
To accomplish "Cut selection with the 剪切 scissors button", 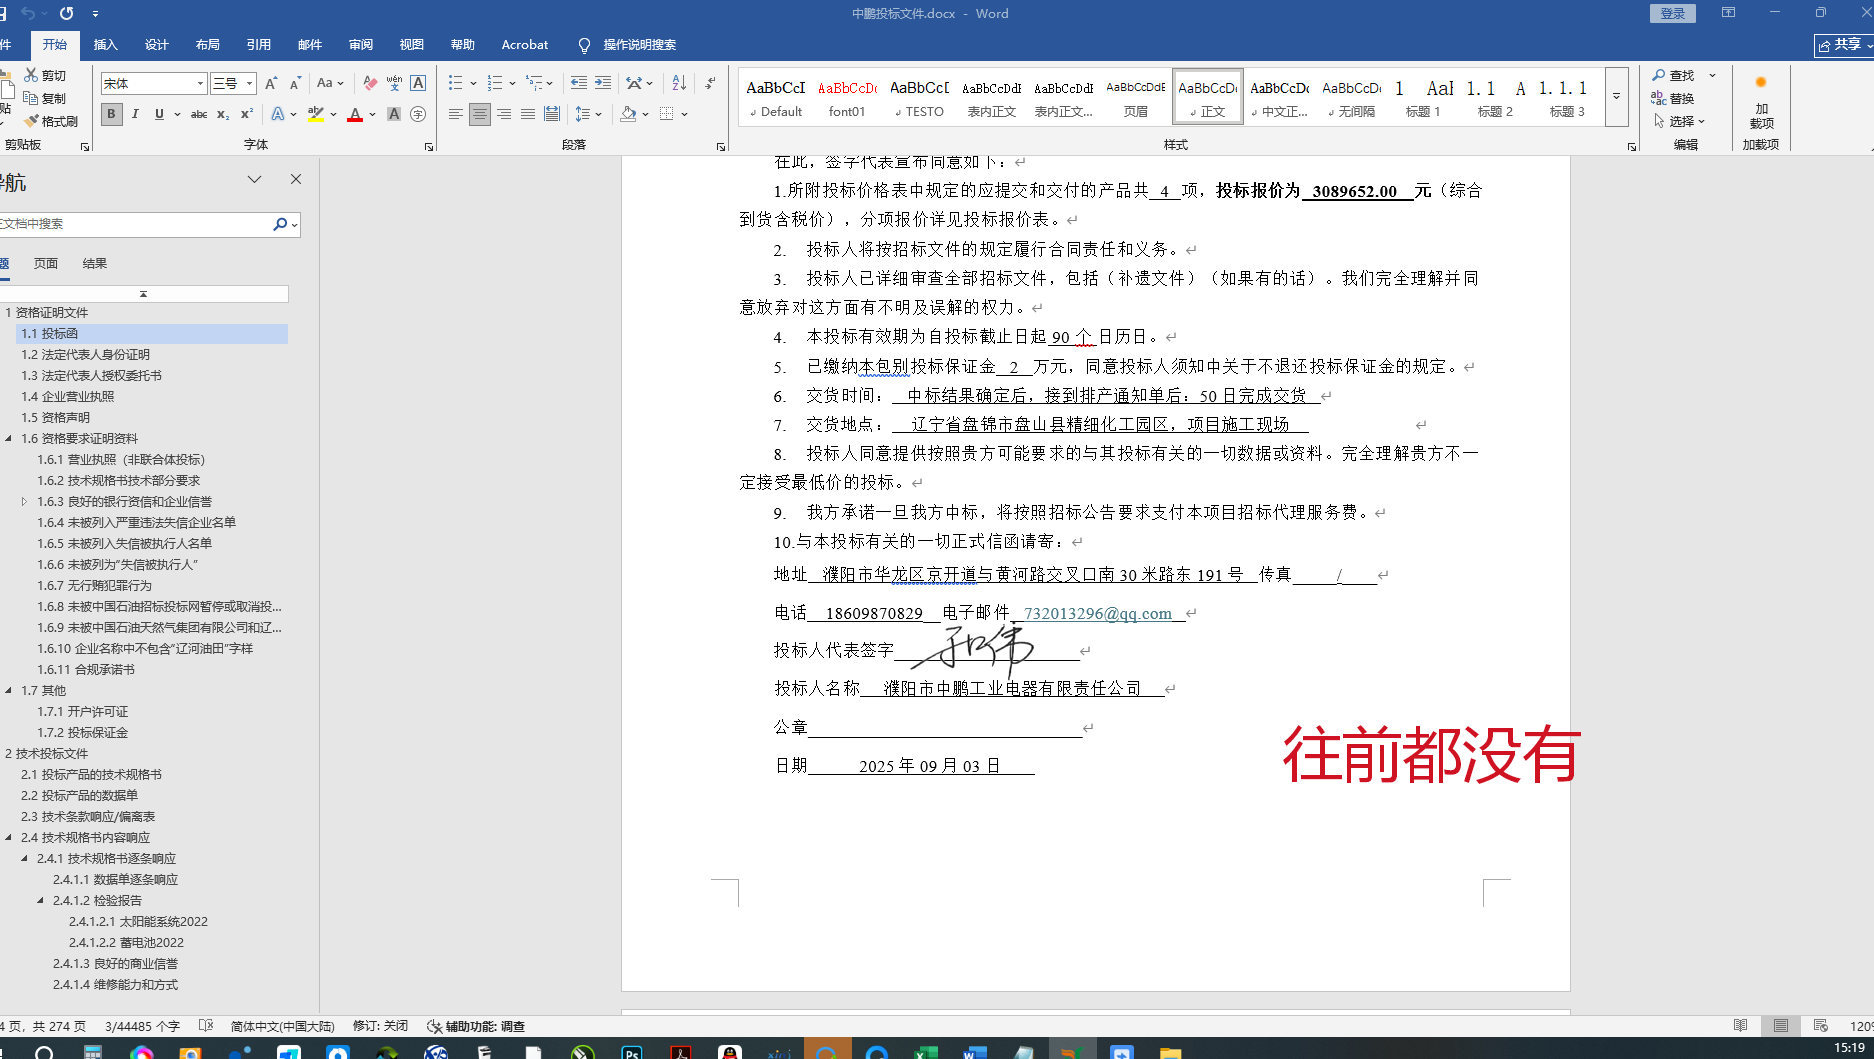I will coord(45,75).
